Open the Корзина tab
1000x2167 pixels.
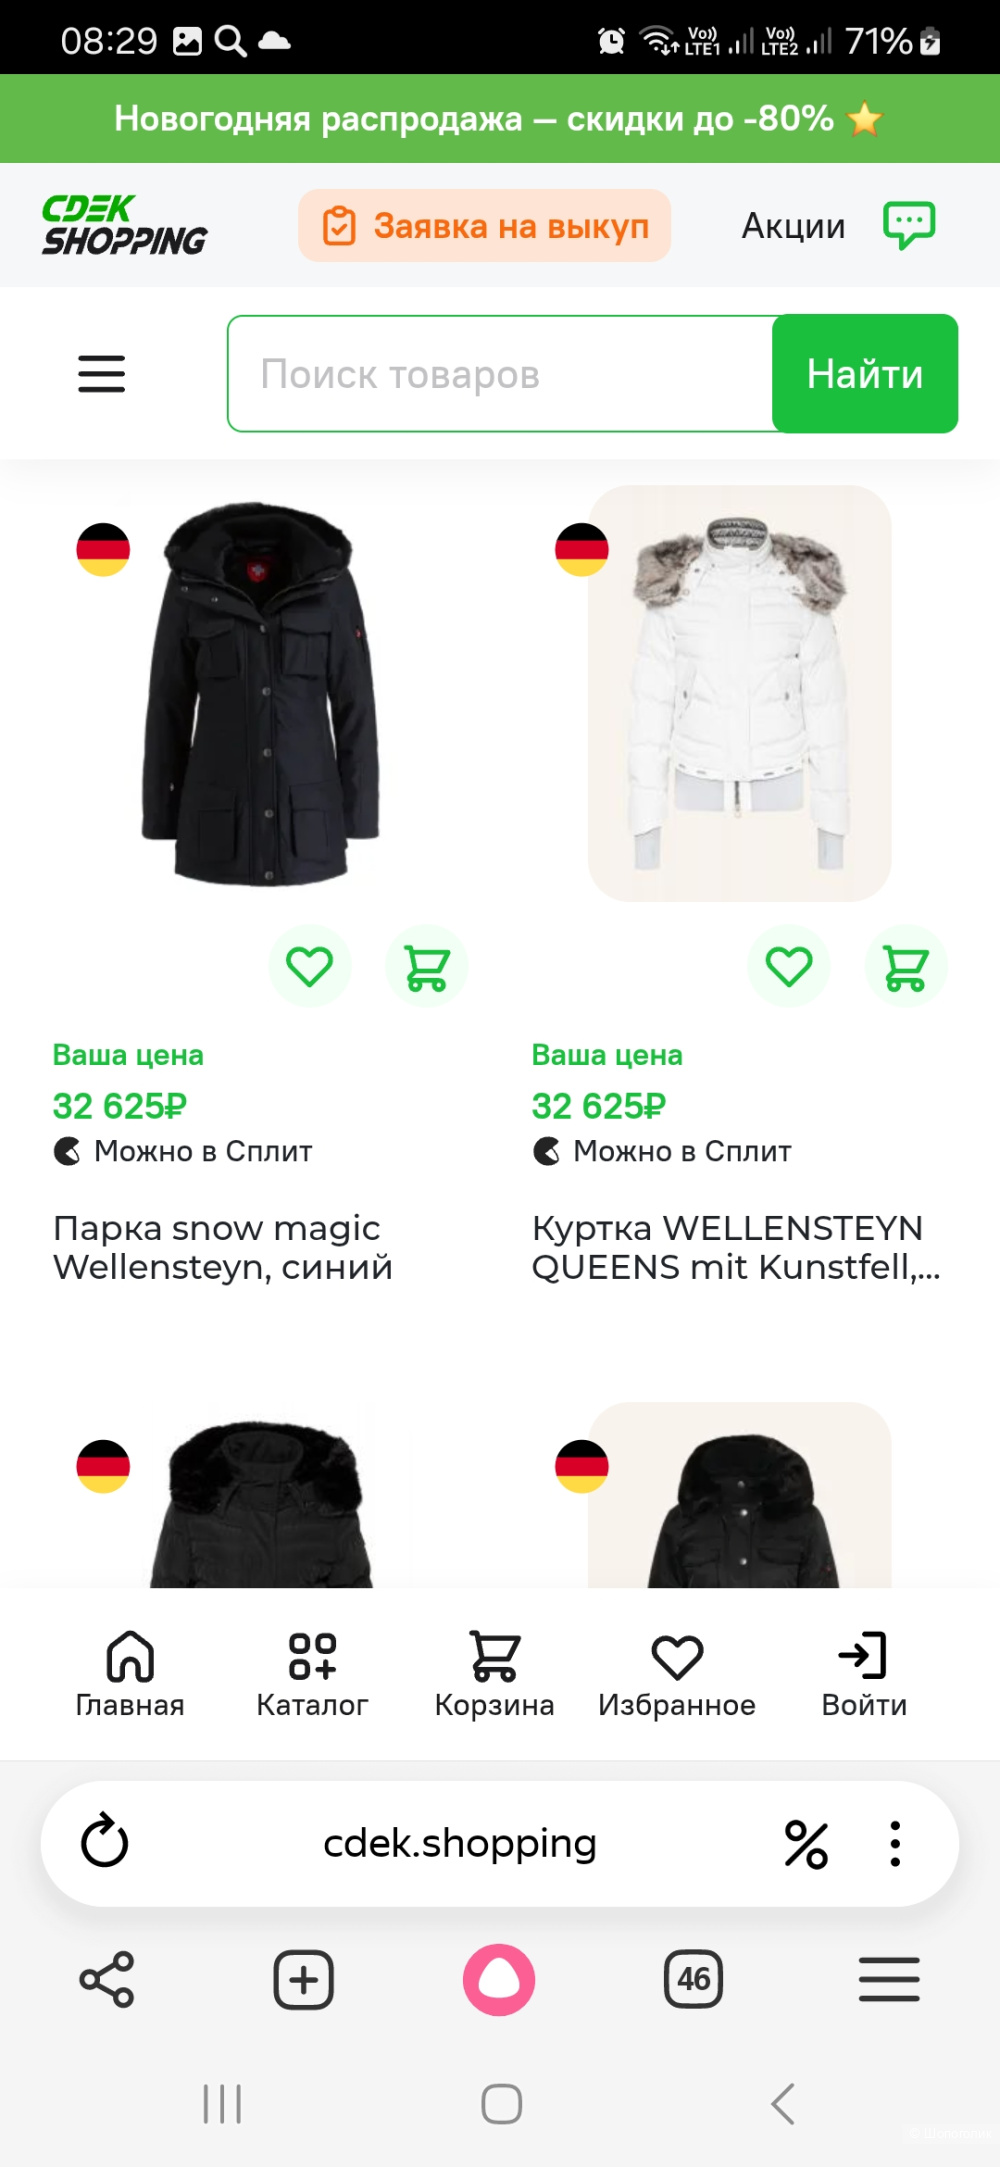[x=494, y=1673]
